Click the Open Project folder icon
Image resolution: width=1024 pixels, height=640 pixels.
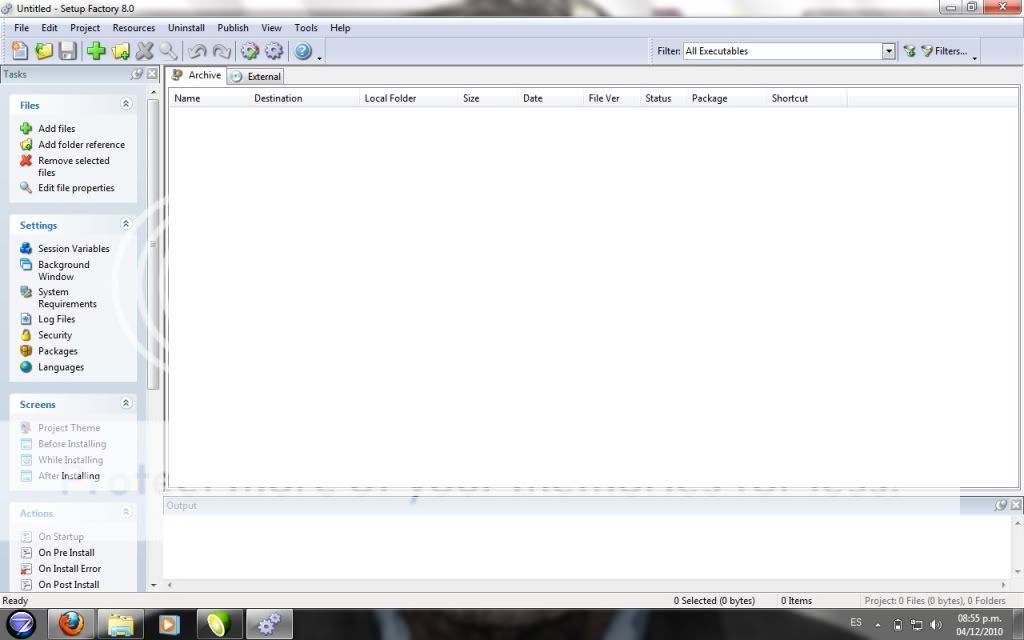44,51
